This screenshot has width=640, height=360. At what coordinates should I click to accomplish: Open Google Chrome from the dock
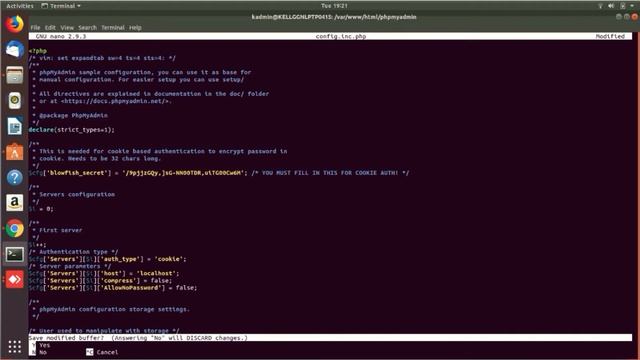pyautogui.click(x=15, y=229)
